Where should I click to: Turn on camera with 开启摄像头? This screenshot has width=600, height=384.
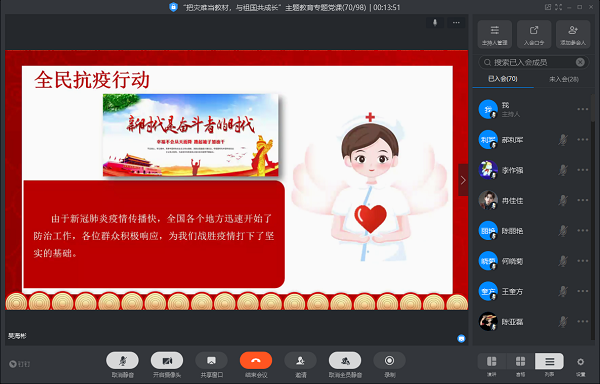tap(167, 360)
